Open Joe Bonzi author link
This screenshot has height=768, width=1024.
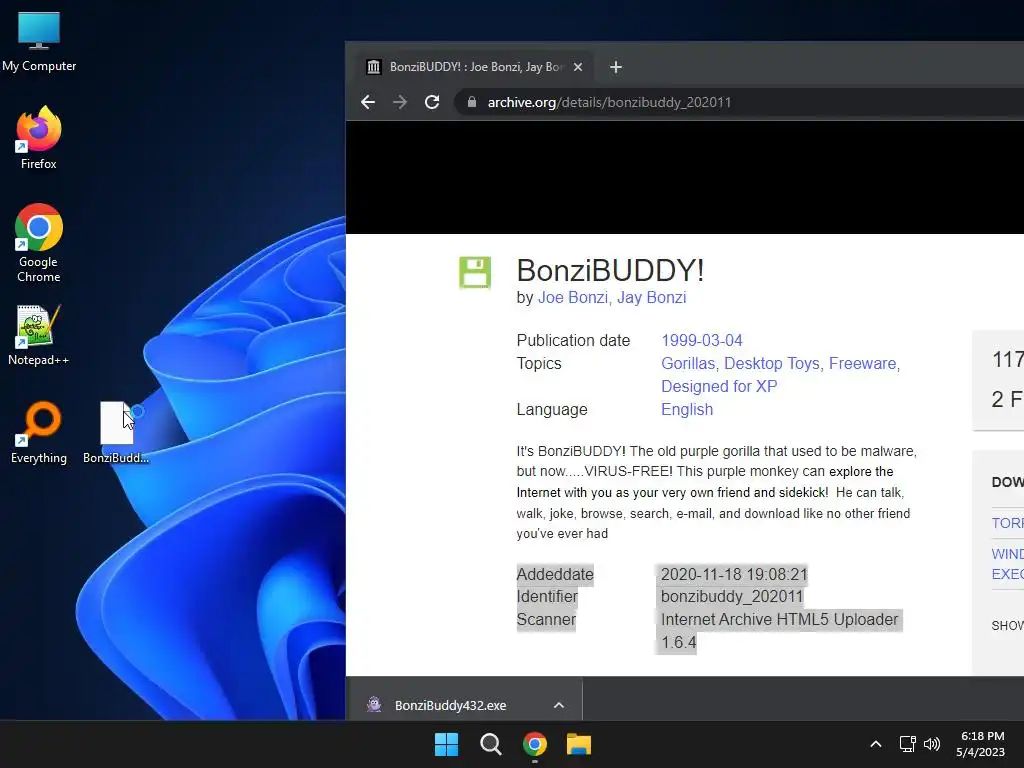(572, 298)
